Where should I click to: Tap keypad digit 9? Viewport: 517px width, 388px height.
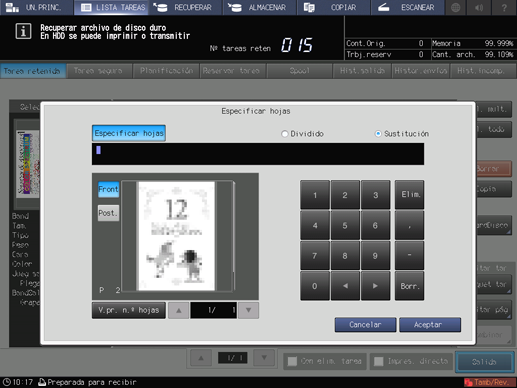pos(375,256)
